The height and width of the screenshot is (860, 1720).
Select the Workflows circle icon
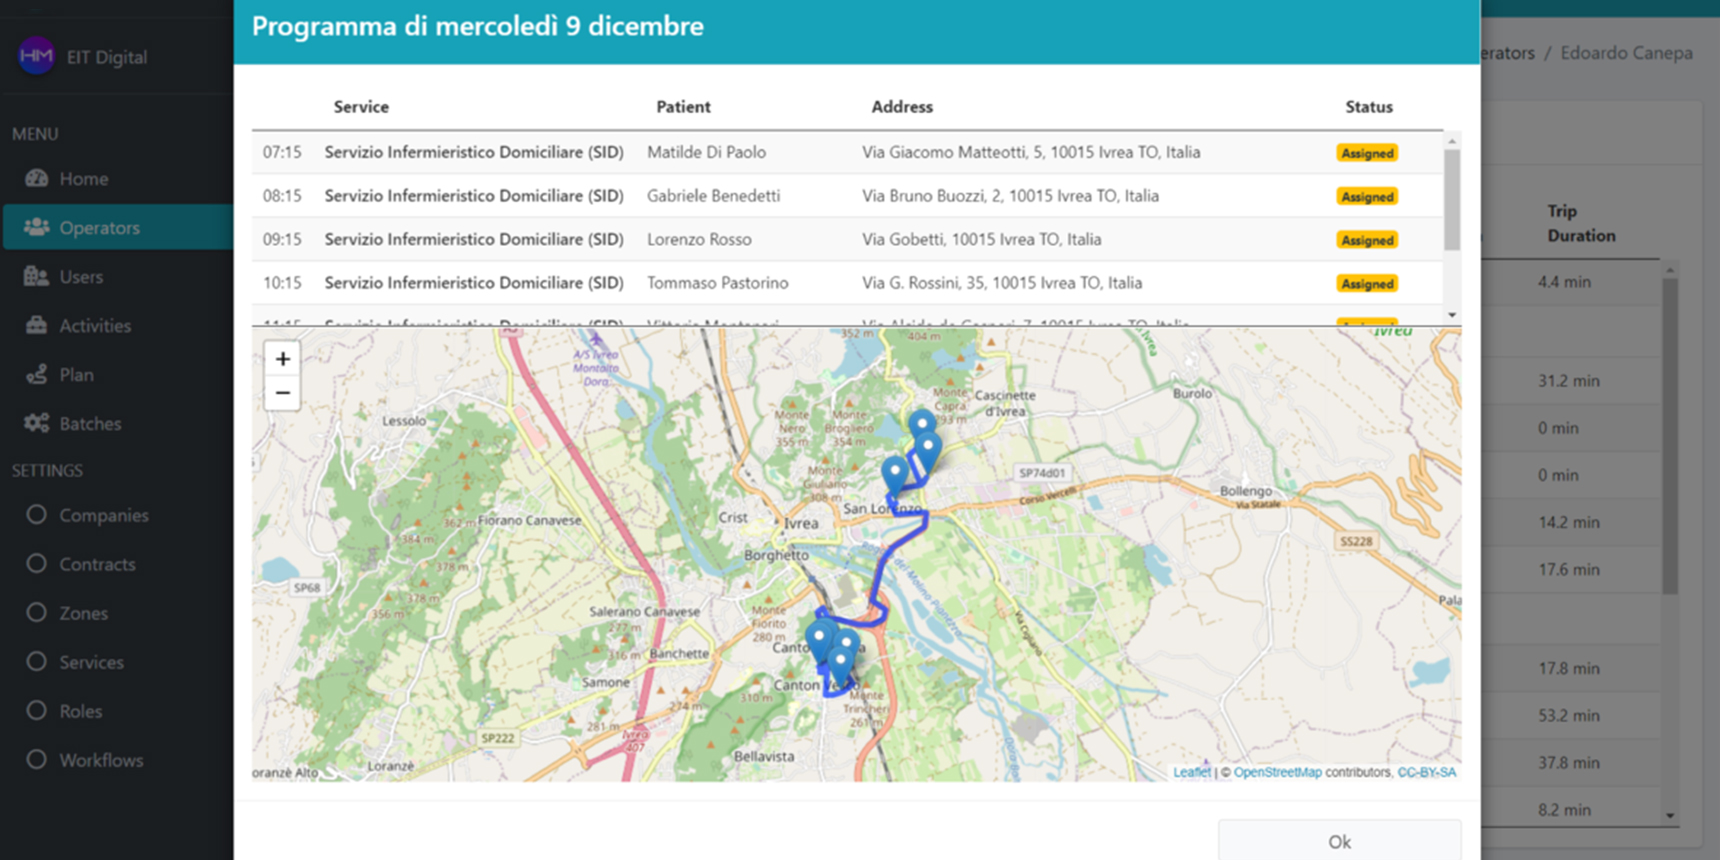point(37,759)
